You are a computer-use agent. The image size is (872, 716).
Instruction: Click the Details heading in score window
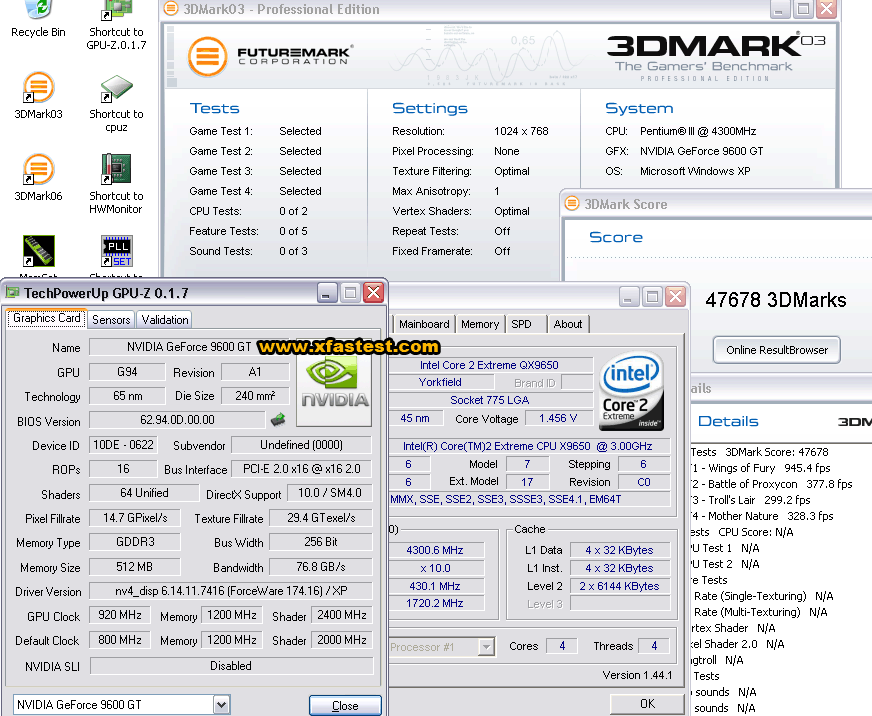pos(728,421)
